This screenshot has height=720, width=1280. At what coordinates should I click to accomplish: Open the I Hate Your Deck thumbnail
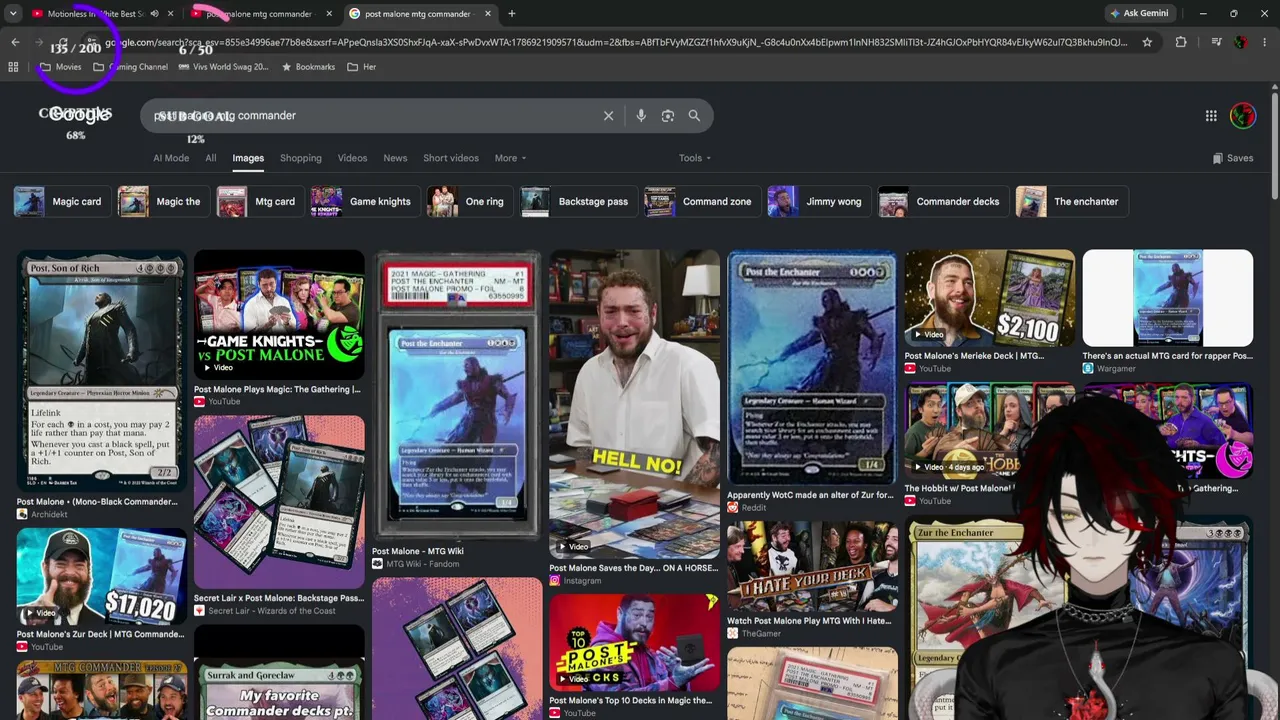click(x=812, y=565)
